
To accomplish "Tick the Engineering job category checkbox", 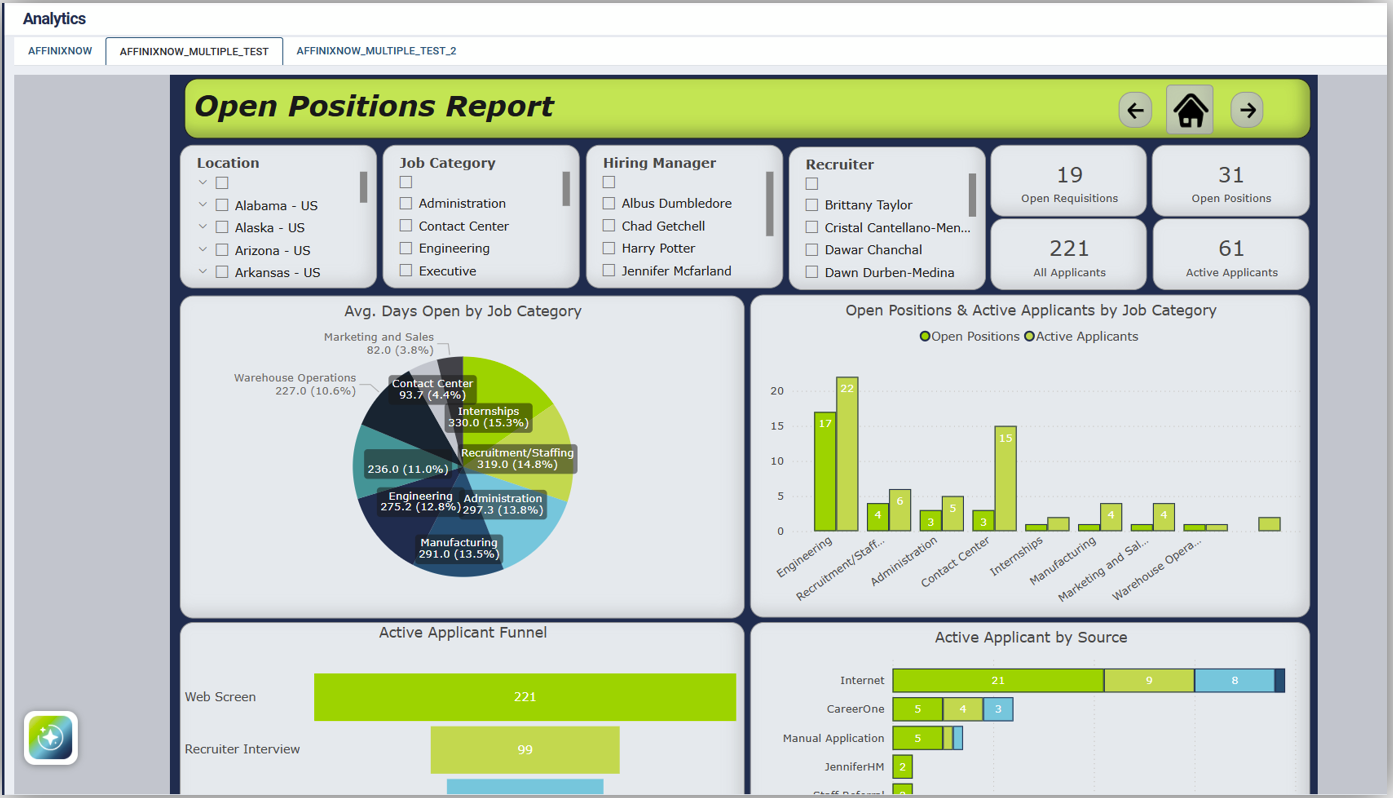I will pos(406,248).
